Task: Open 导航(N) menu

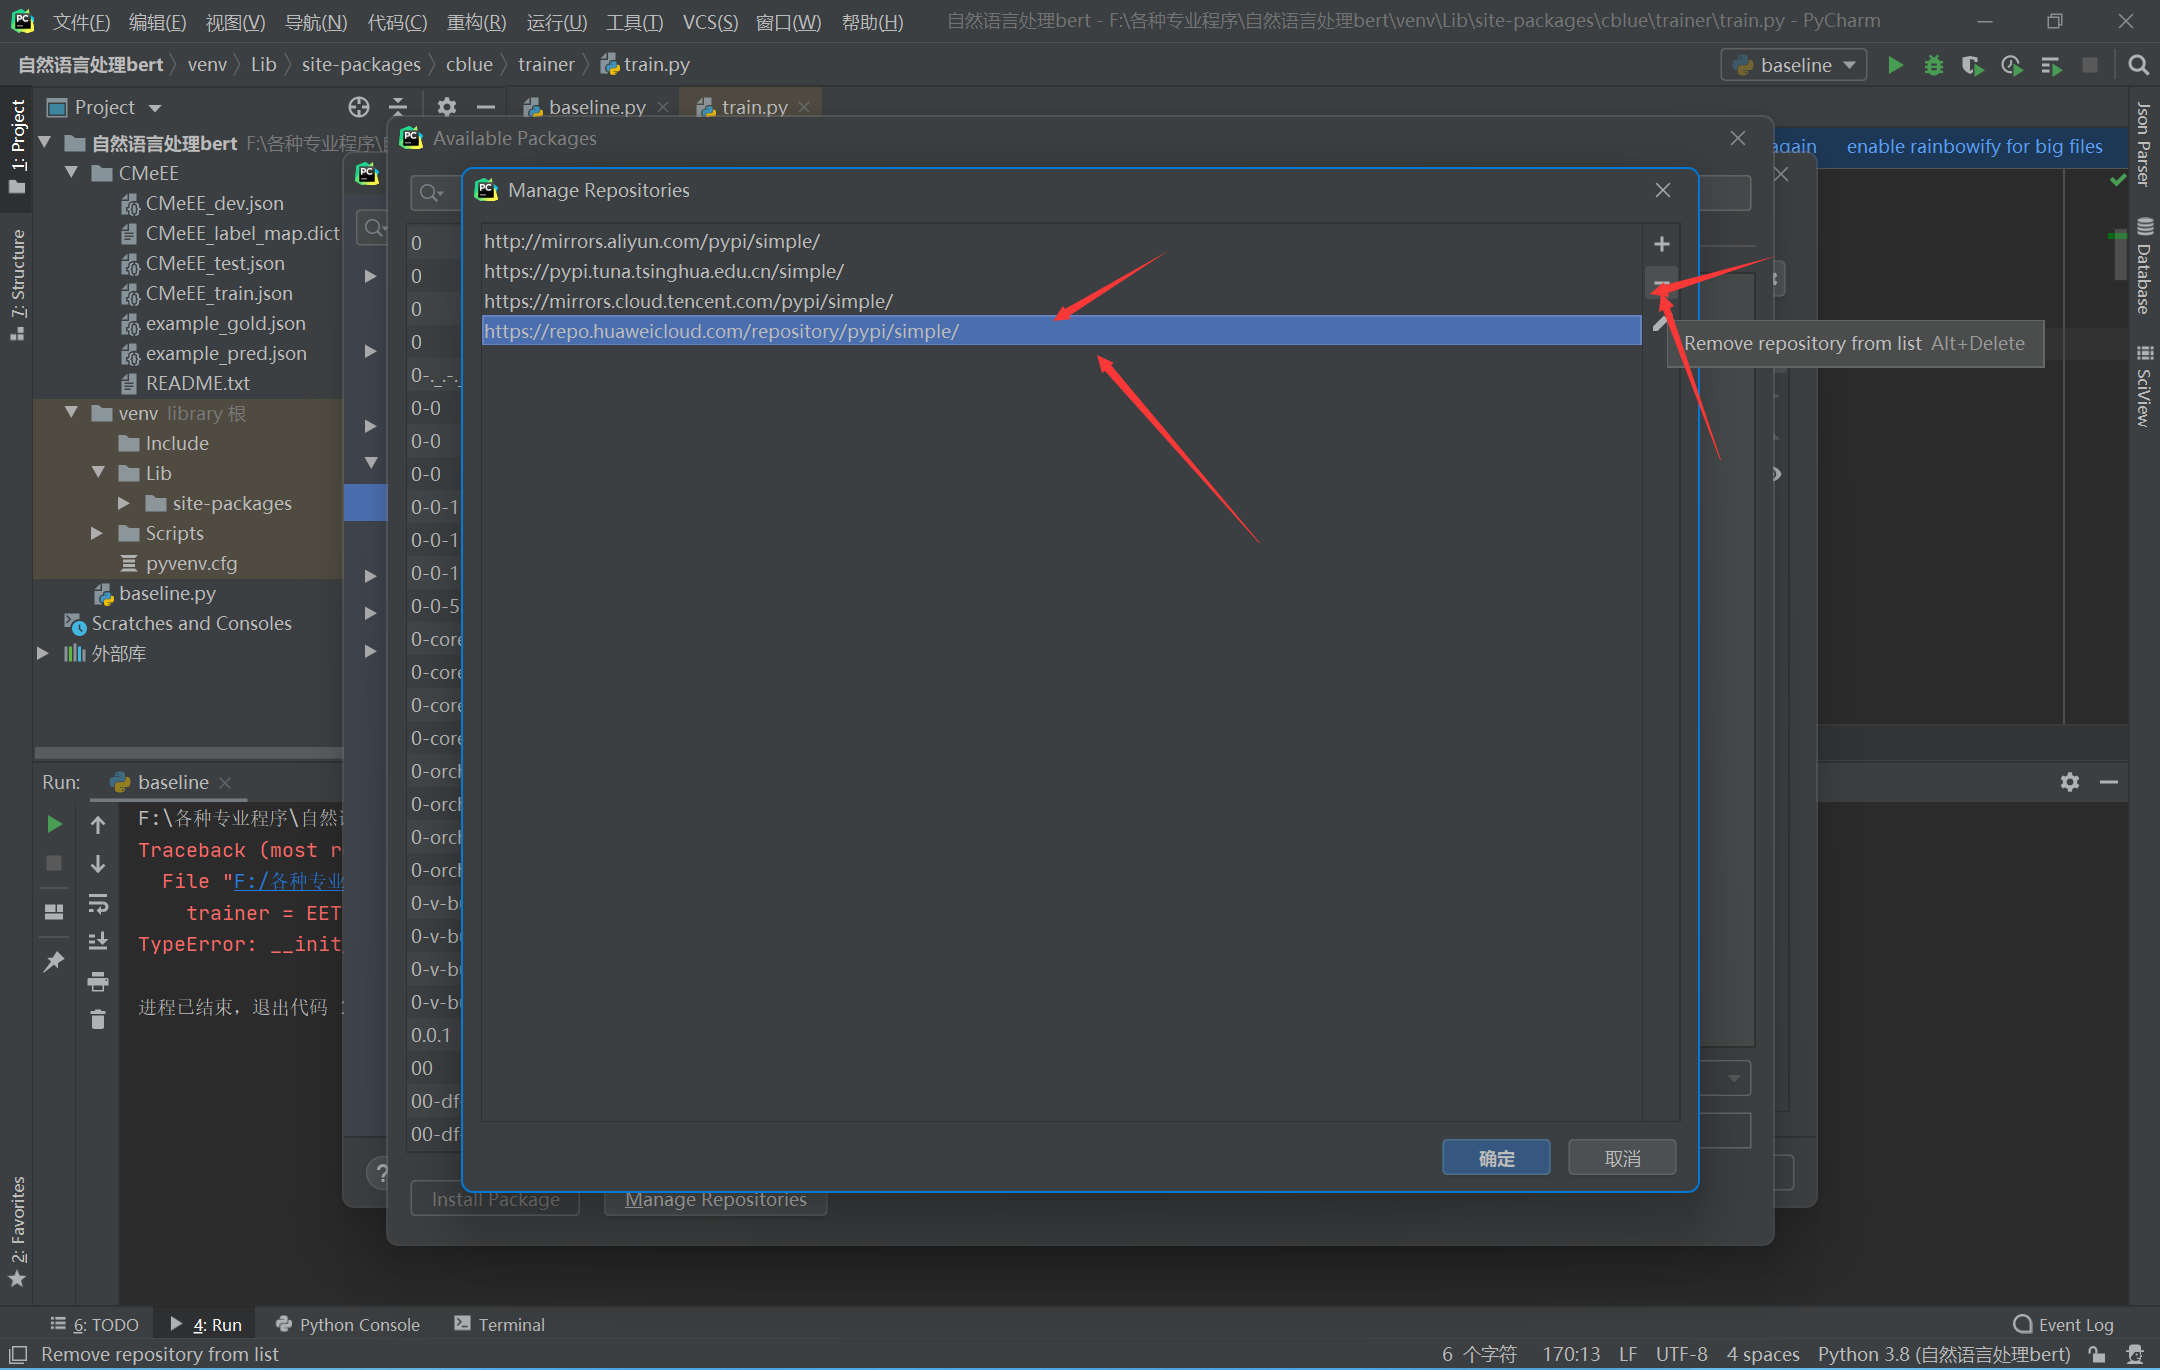Action: (x=316, y=22)
